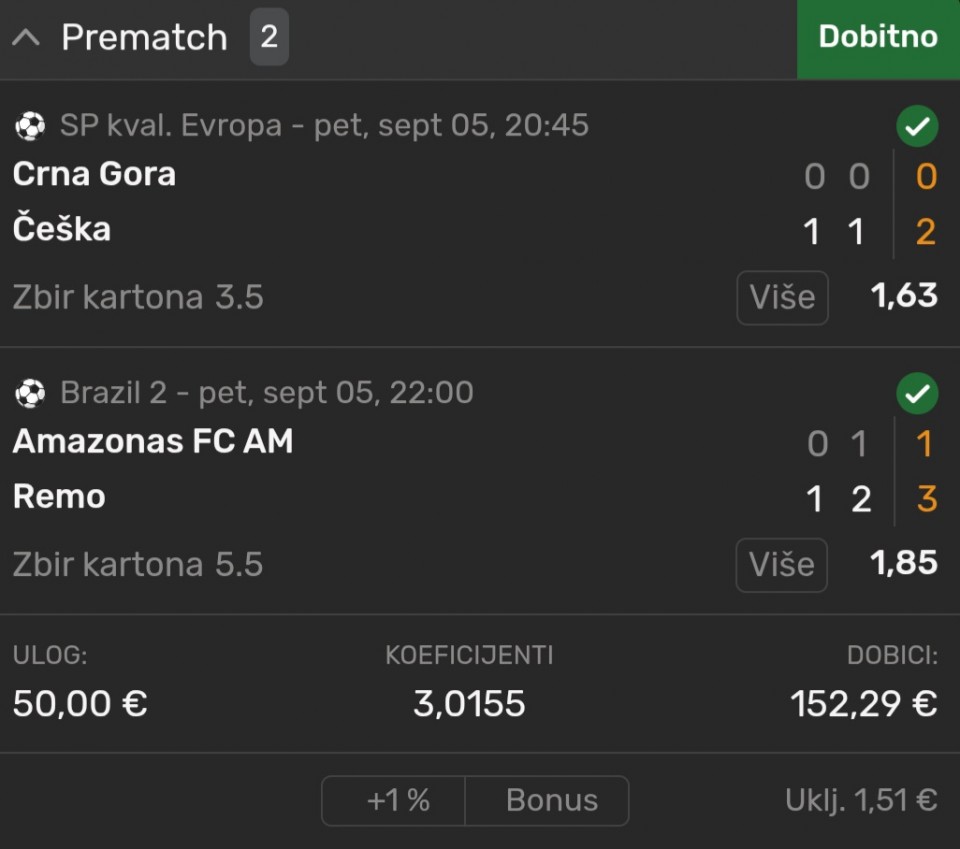Click the football icon beside SP kval. Evropa
960x849 pixels.
(x=30, y=126)
